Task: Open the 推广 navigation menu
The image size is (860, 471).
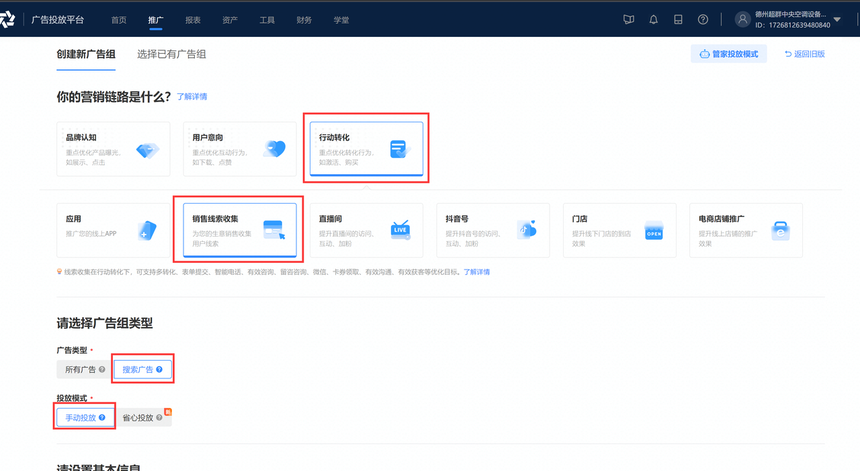Action: (x=155, y=20)
